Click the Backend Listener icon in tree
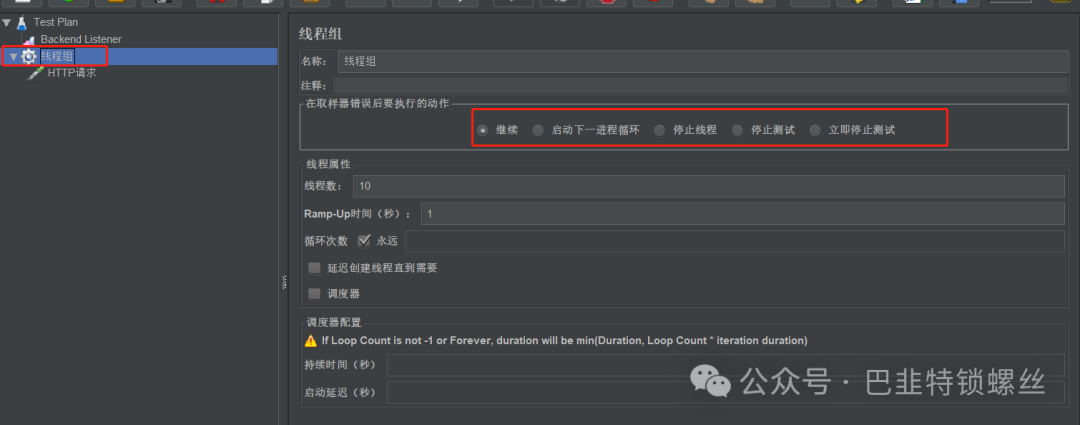 tap(29, 41)
